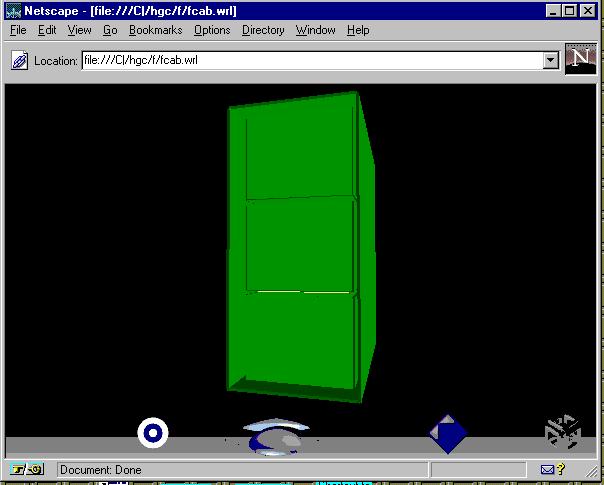Click the trackball walk navigation control

pyautogui.click(x=275, y=437)
